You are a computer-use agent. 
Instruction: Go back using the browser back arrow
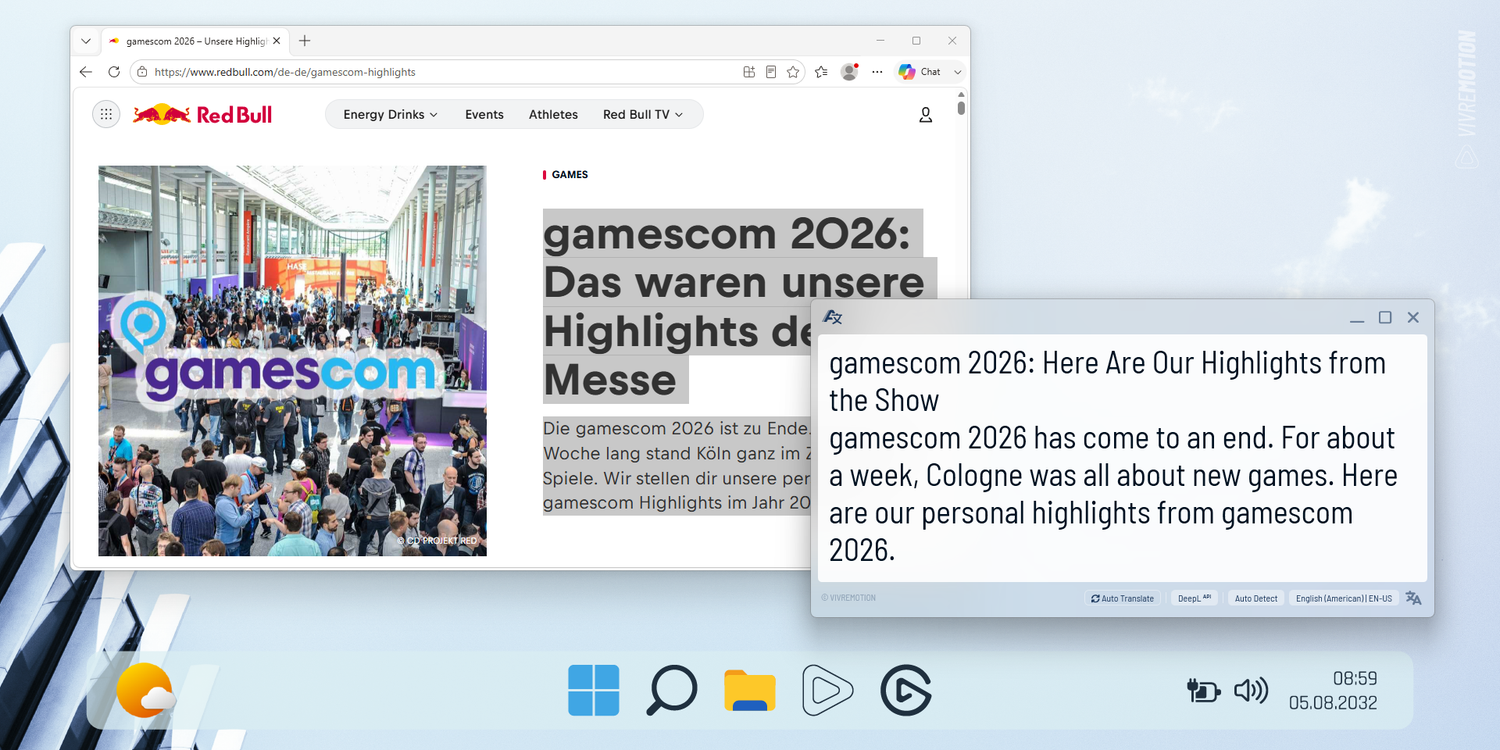pos(86,72)
